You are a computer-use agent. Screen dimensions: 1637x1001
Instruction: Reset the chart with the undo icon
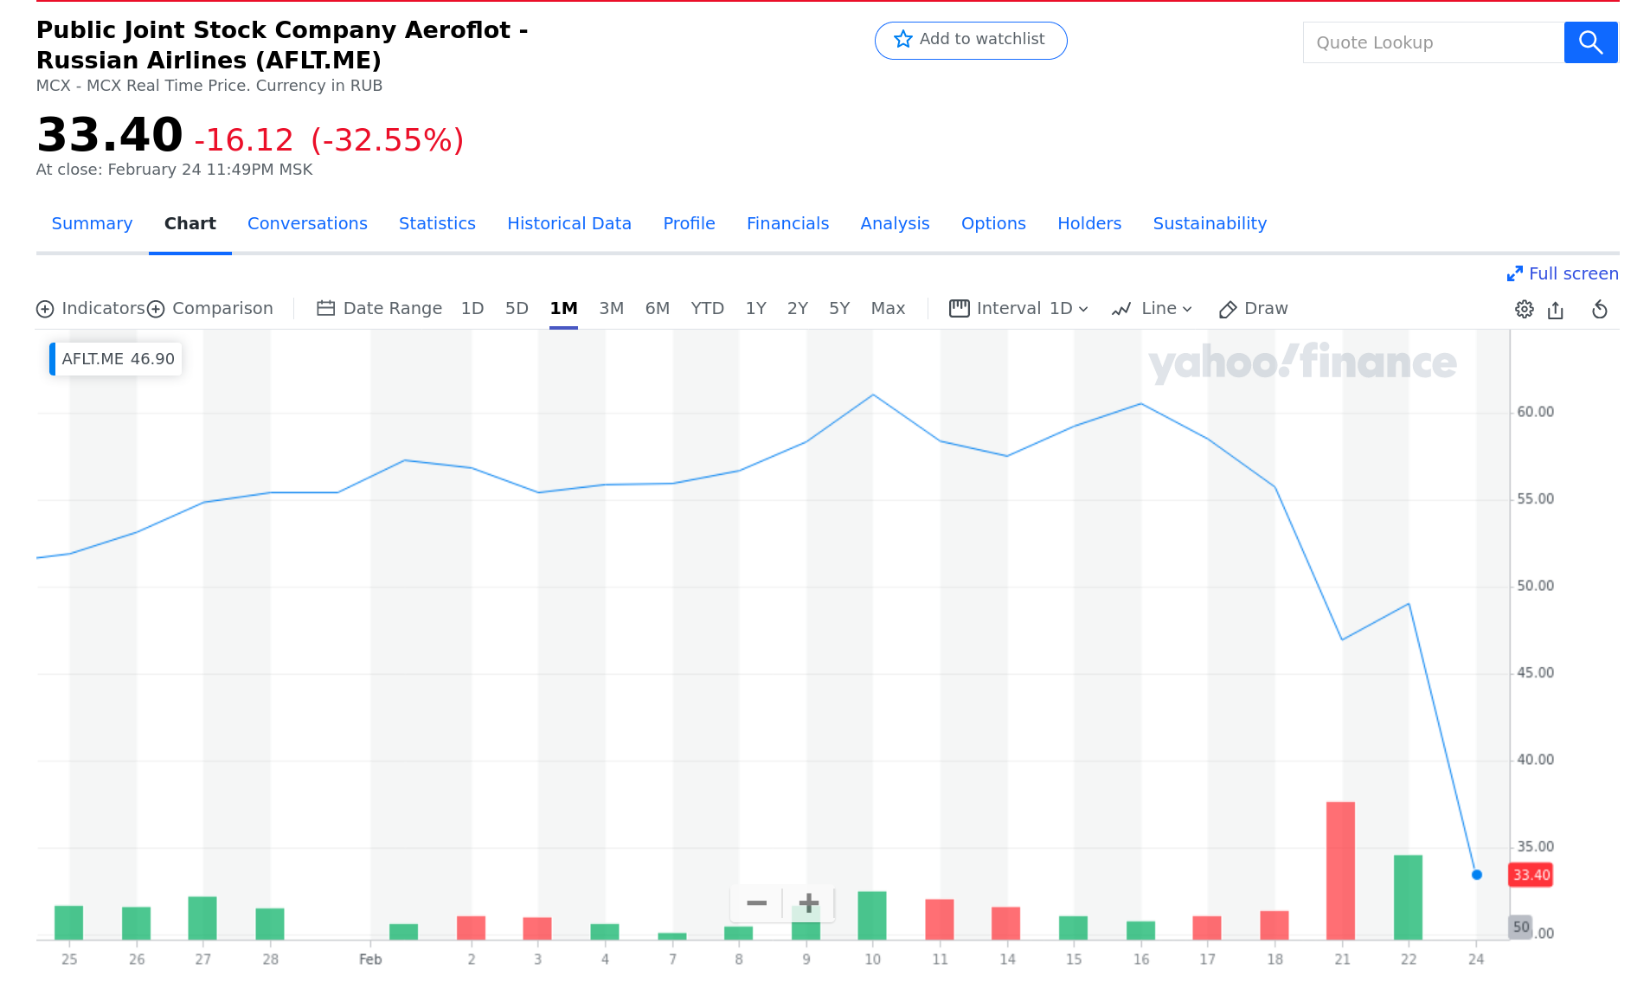point(1600,309)
